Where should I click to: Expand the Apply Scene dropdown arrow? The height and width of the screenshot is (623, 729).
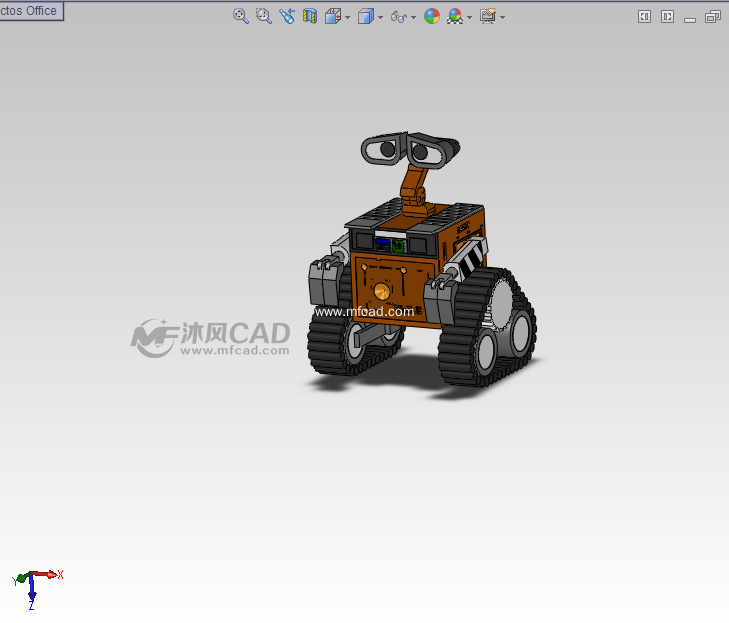[470, 18]
